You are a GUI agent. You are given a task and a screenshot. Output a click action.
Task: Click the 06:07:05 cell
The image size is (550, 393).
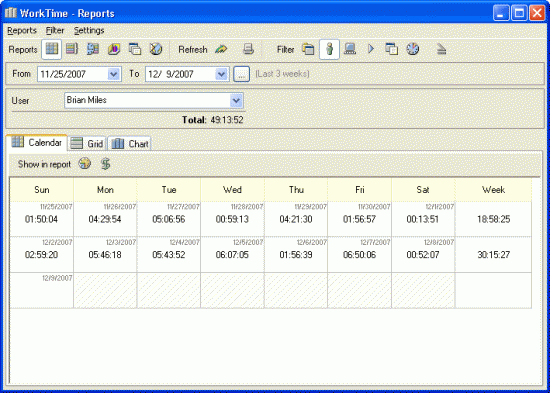coord(232,255)
